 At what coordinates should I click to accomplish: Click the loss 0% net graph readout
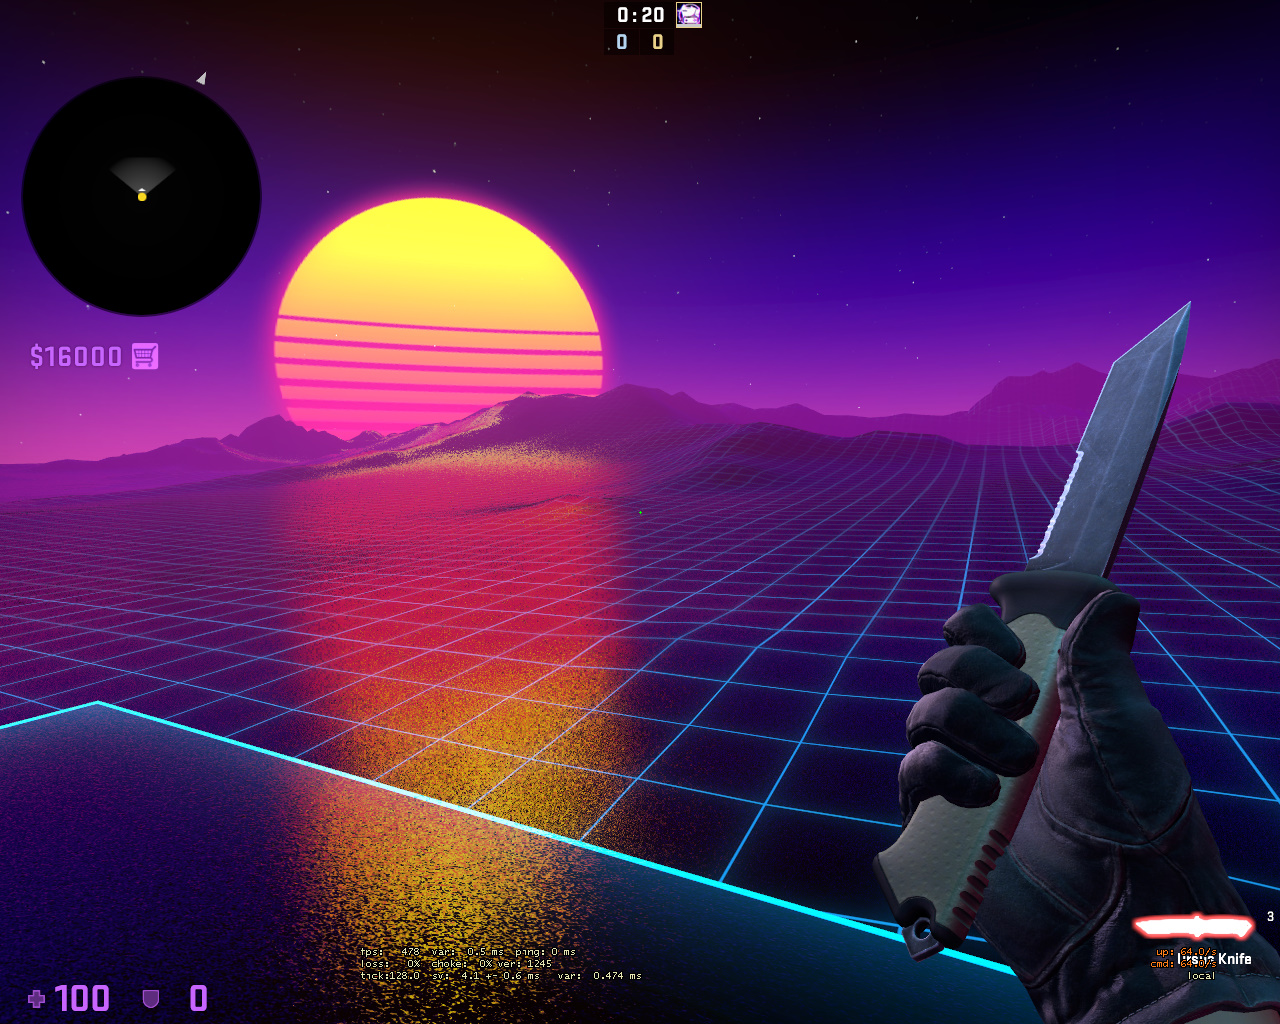[390, 964]
